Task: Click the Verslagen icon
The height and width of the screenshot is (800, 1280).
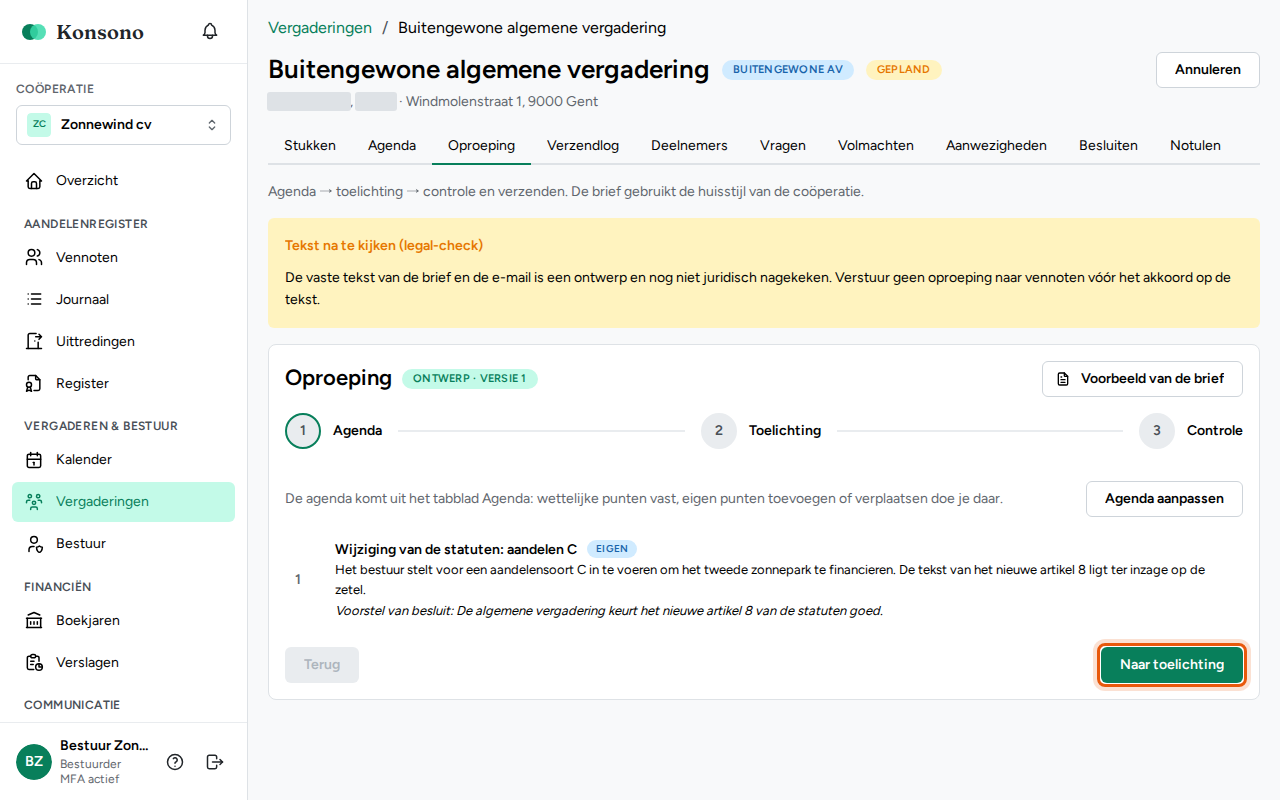Action: click(34, 663)
